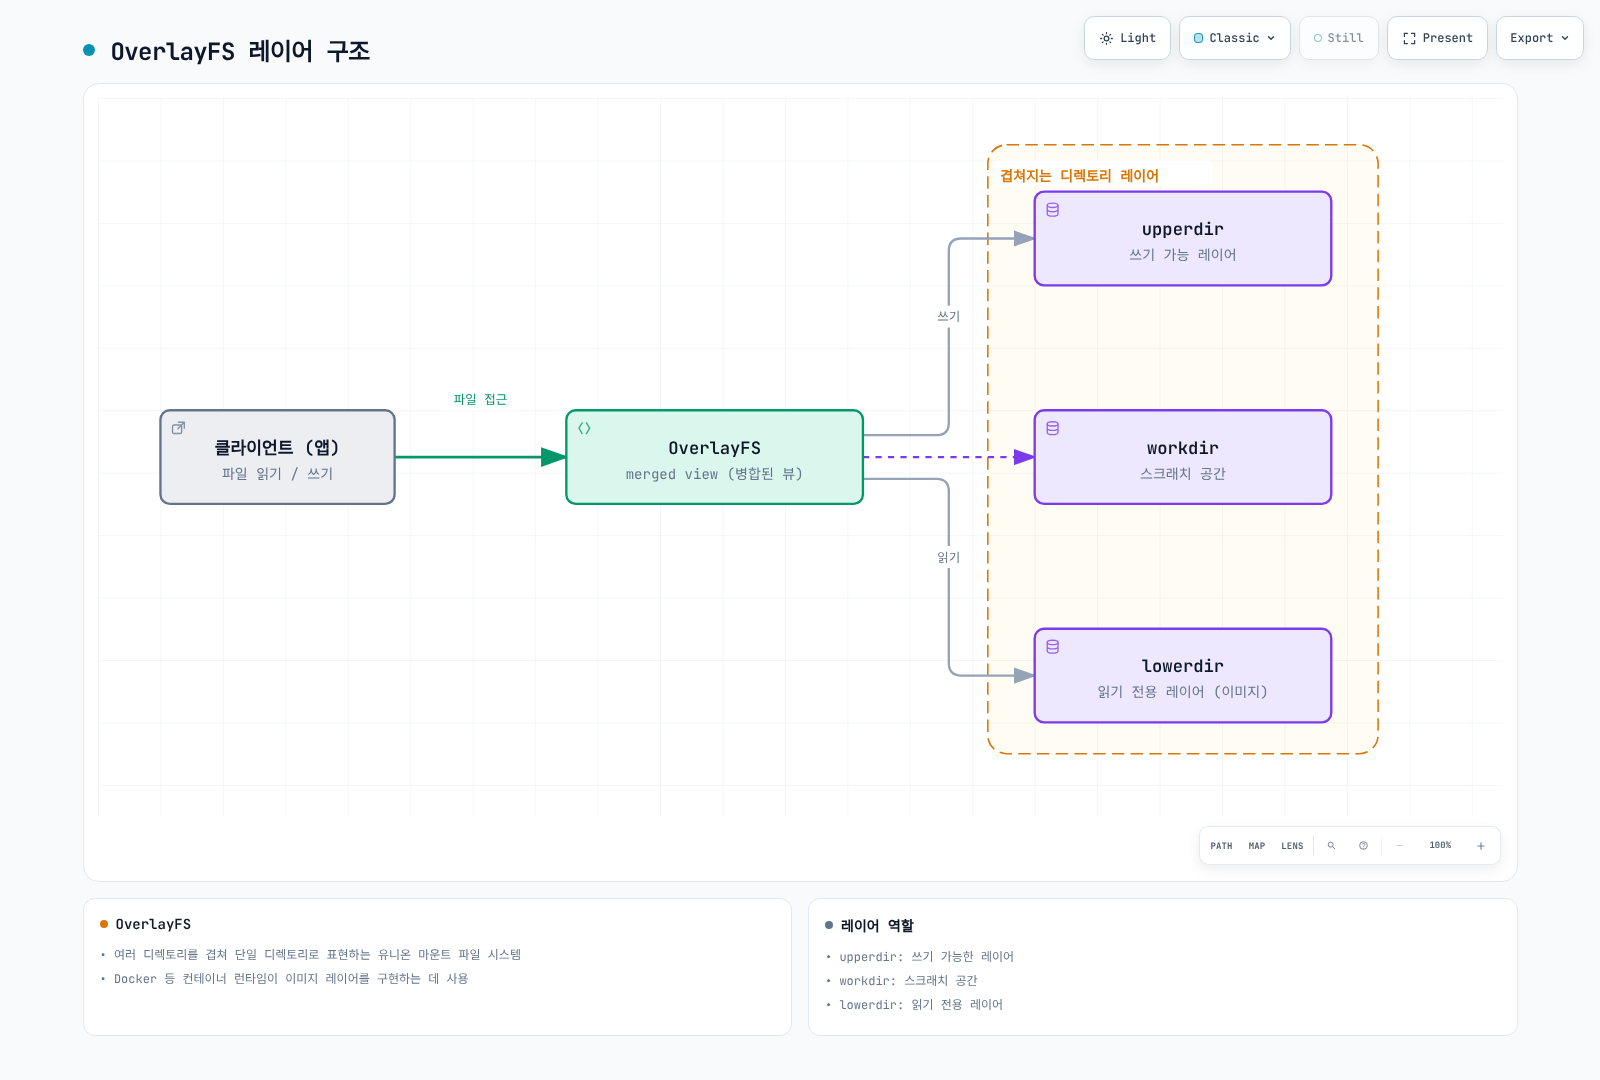Viewport: 1600px width, 1080px height.
Task: Click the workdir database icon
Action: (x=1053, y=429)
